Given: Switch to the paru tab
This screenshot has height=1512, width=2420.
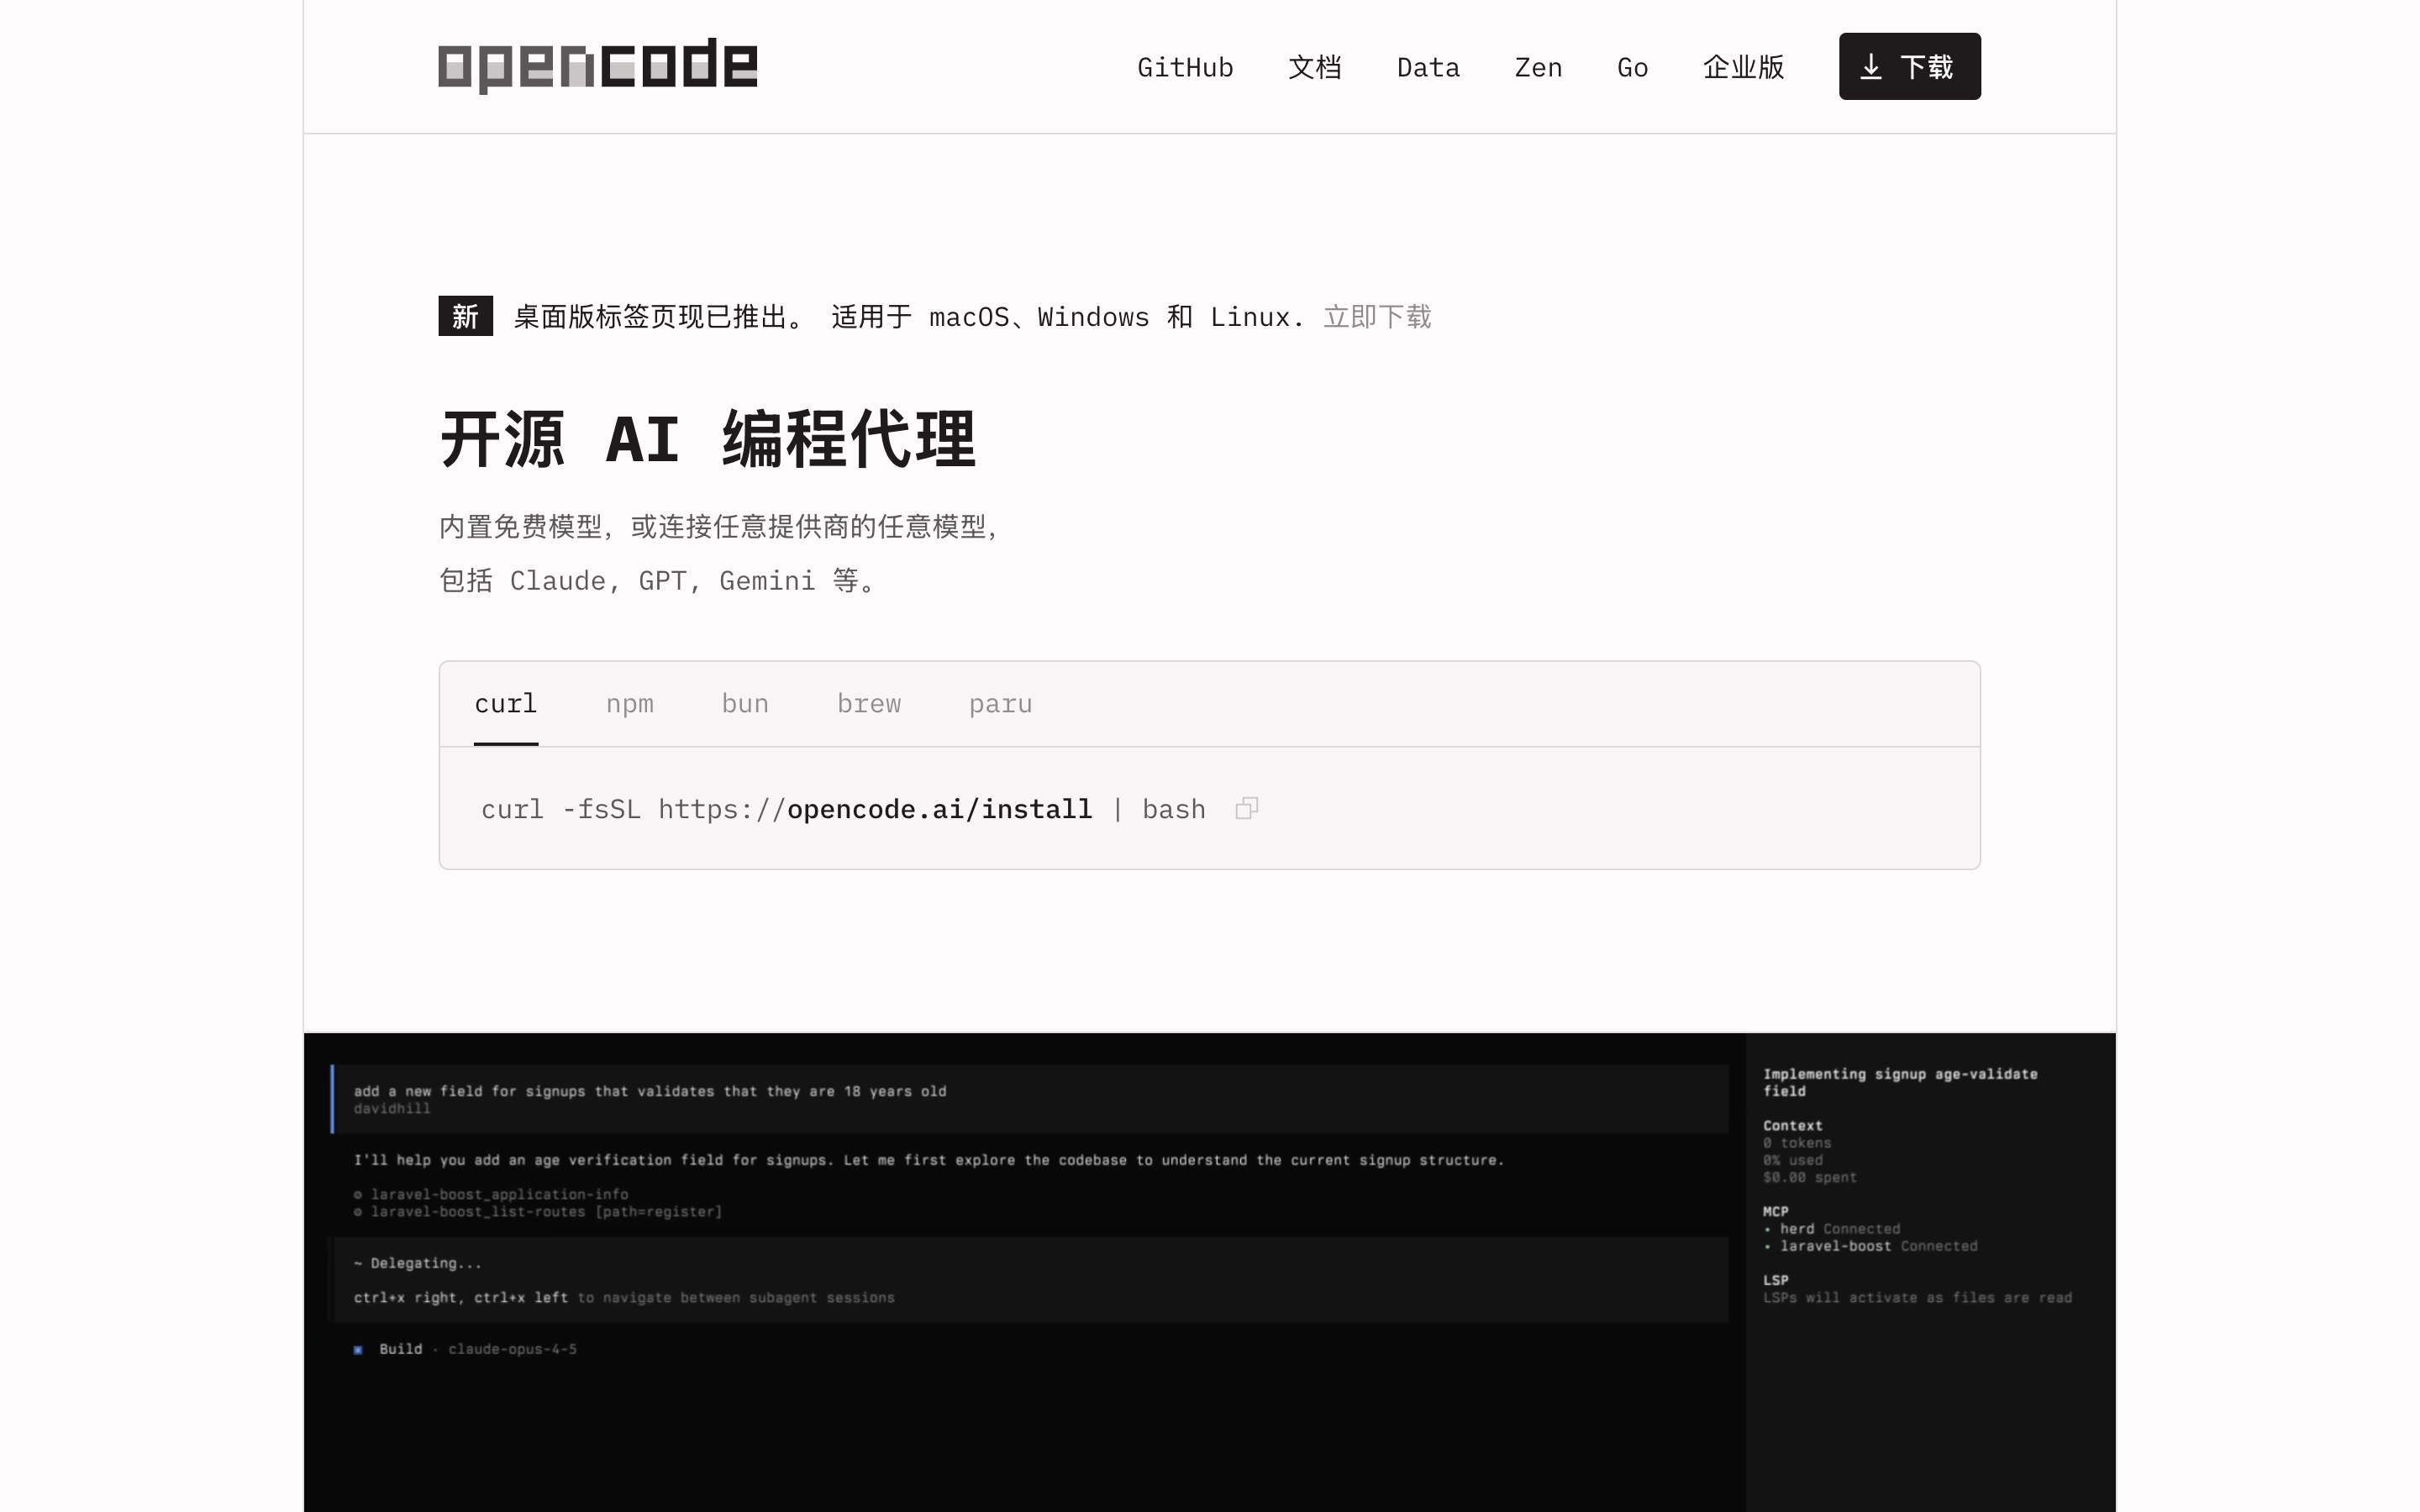Looking at the screenshot, I should pos(1000,704).
